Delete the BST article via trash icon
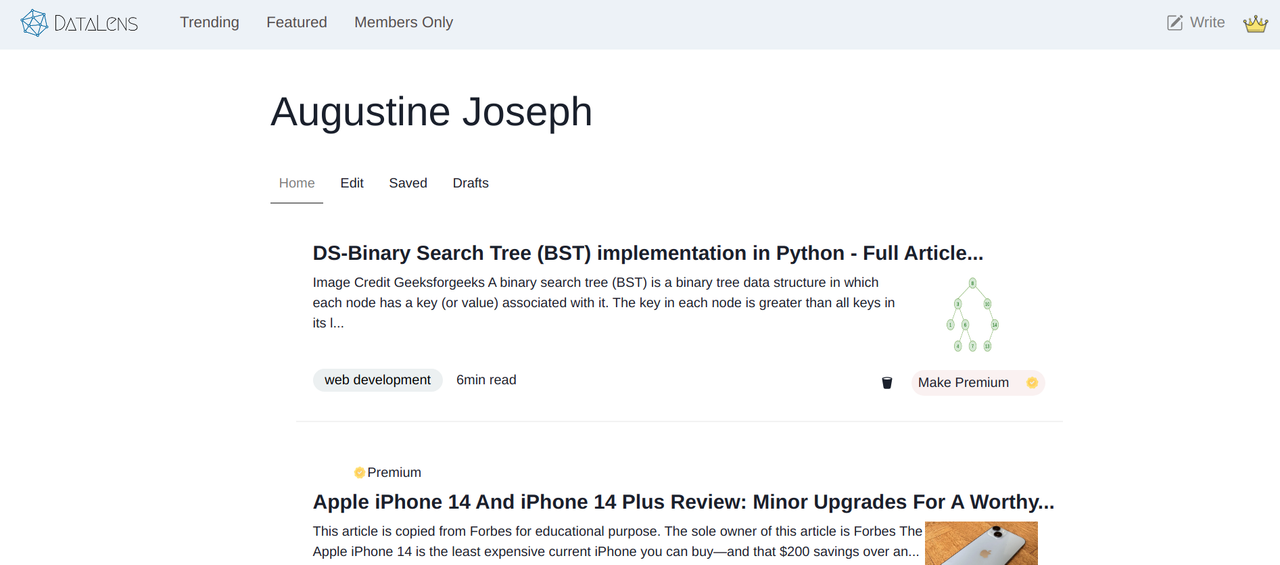This screenshot has width=1280, height=565. coord(886,383)
